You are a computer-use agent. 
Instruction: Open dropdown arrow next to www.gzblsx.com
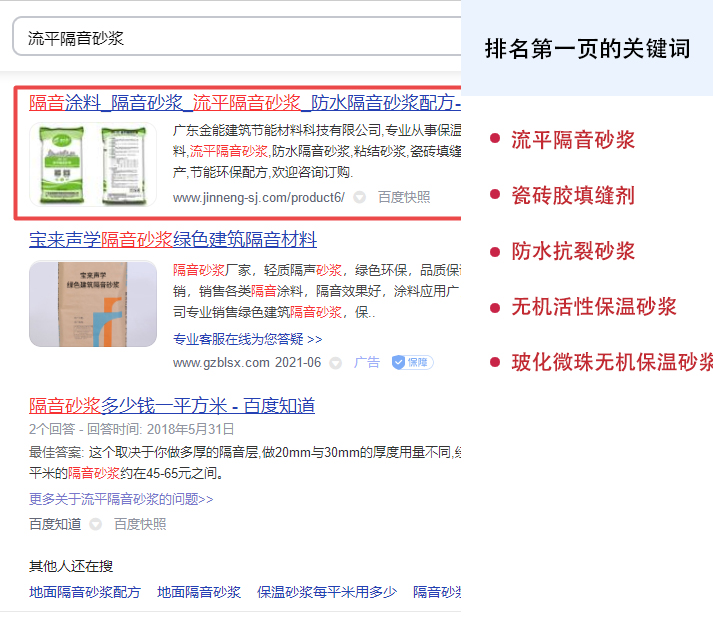coord(336,363)
